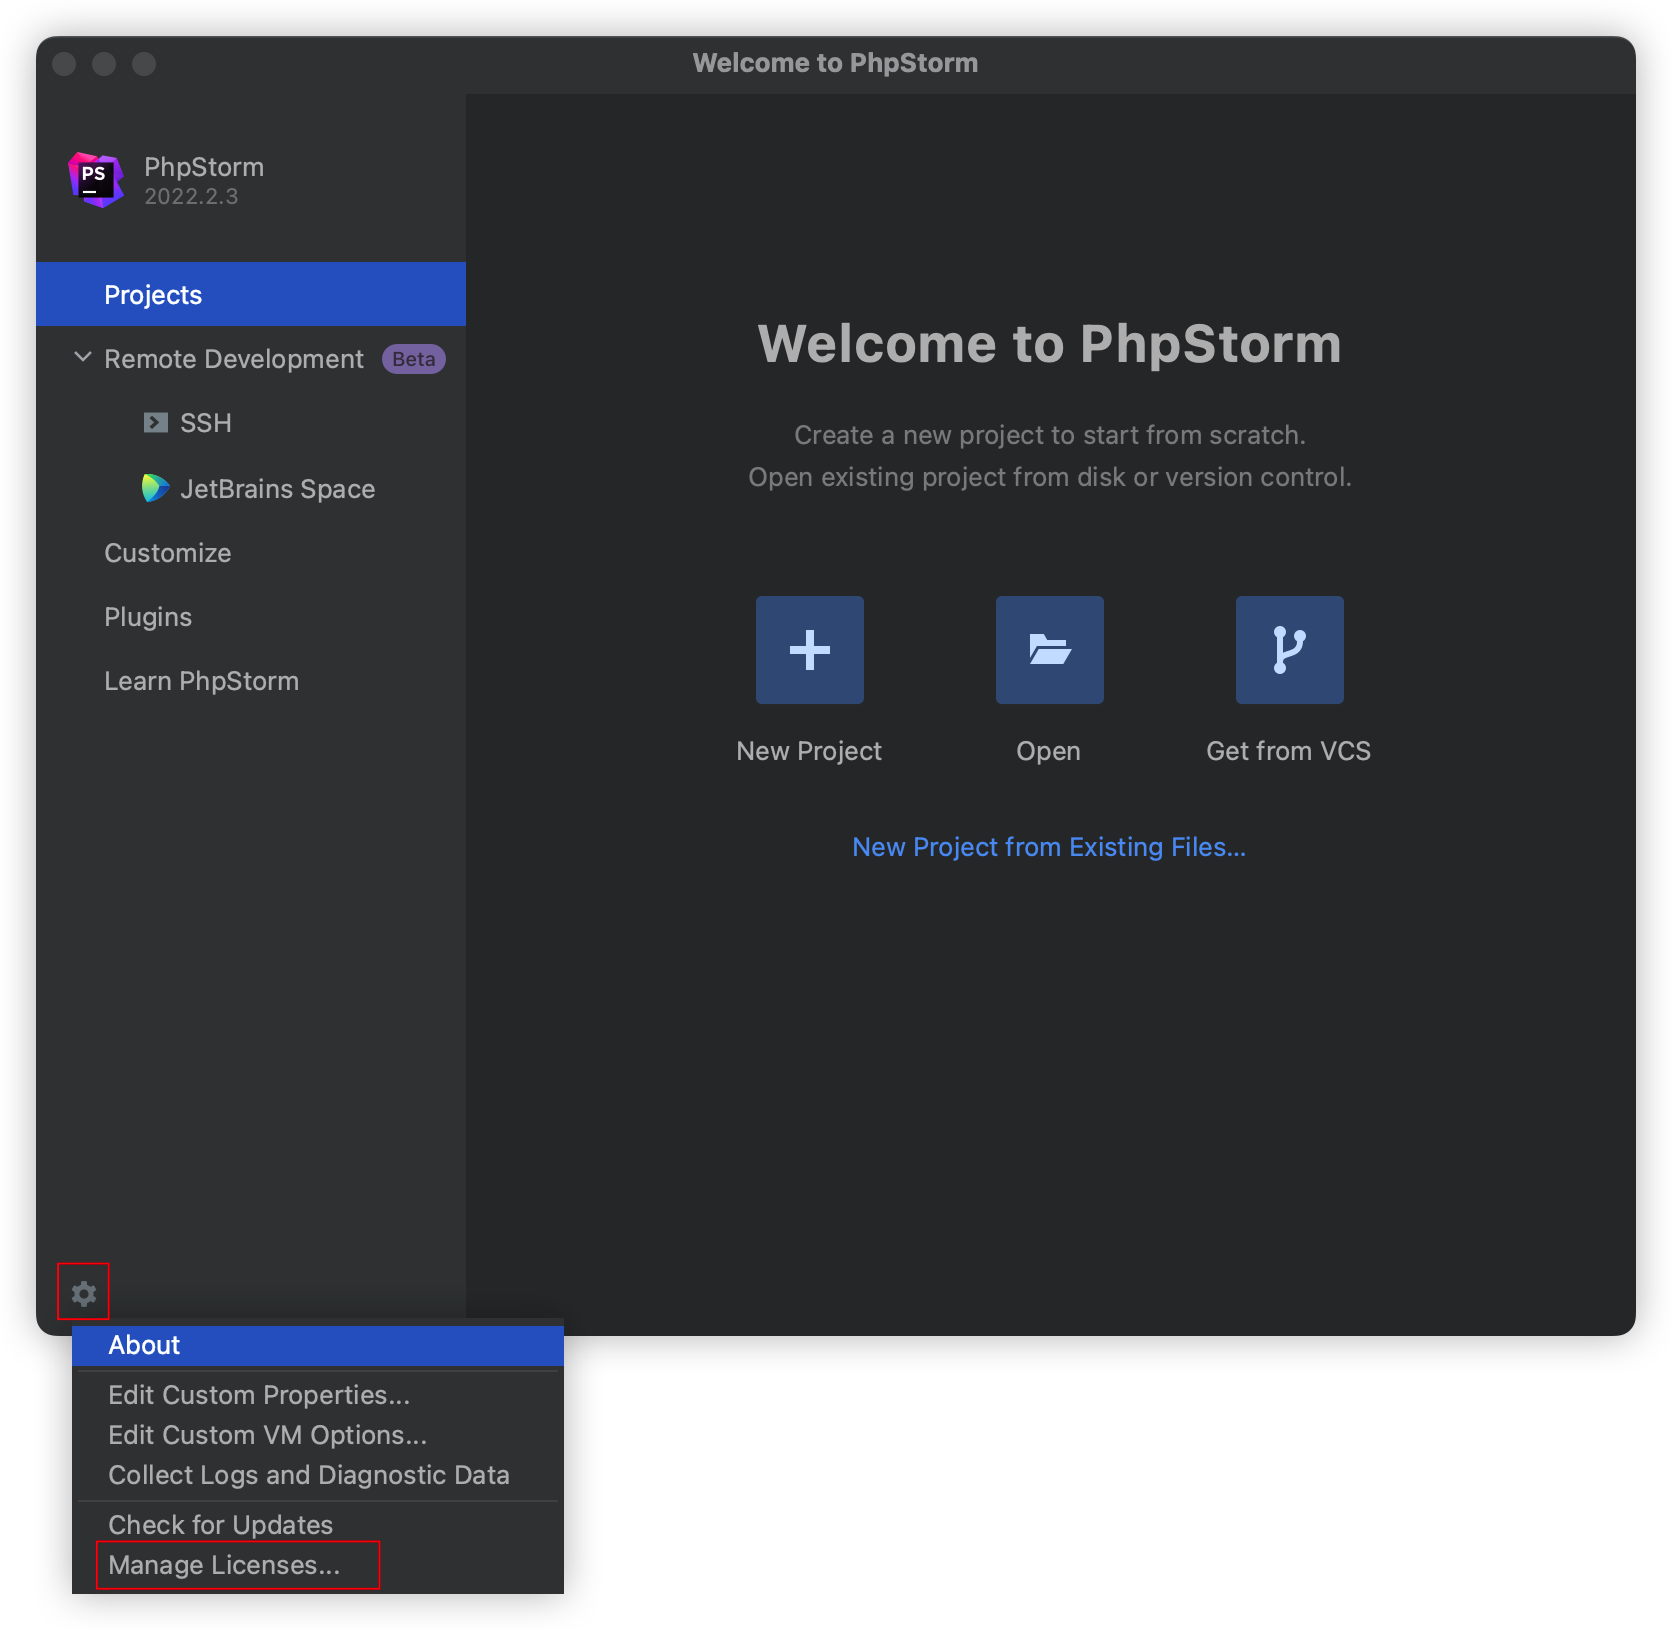Choose About from the popup menu
Screen dimensions: 1672x1630
click(x=145, y=1345)
